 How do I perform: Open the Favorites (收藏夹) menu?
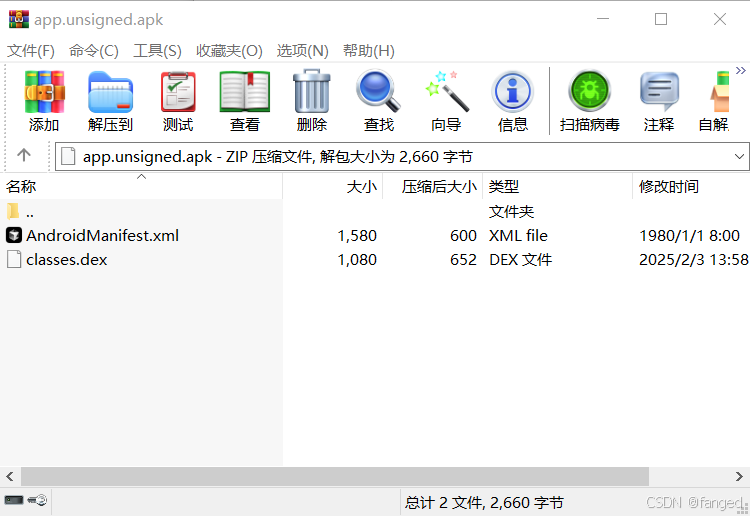pos(229,51)
